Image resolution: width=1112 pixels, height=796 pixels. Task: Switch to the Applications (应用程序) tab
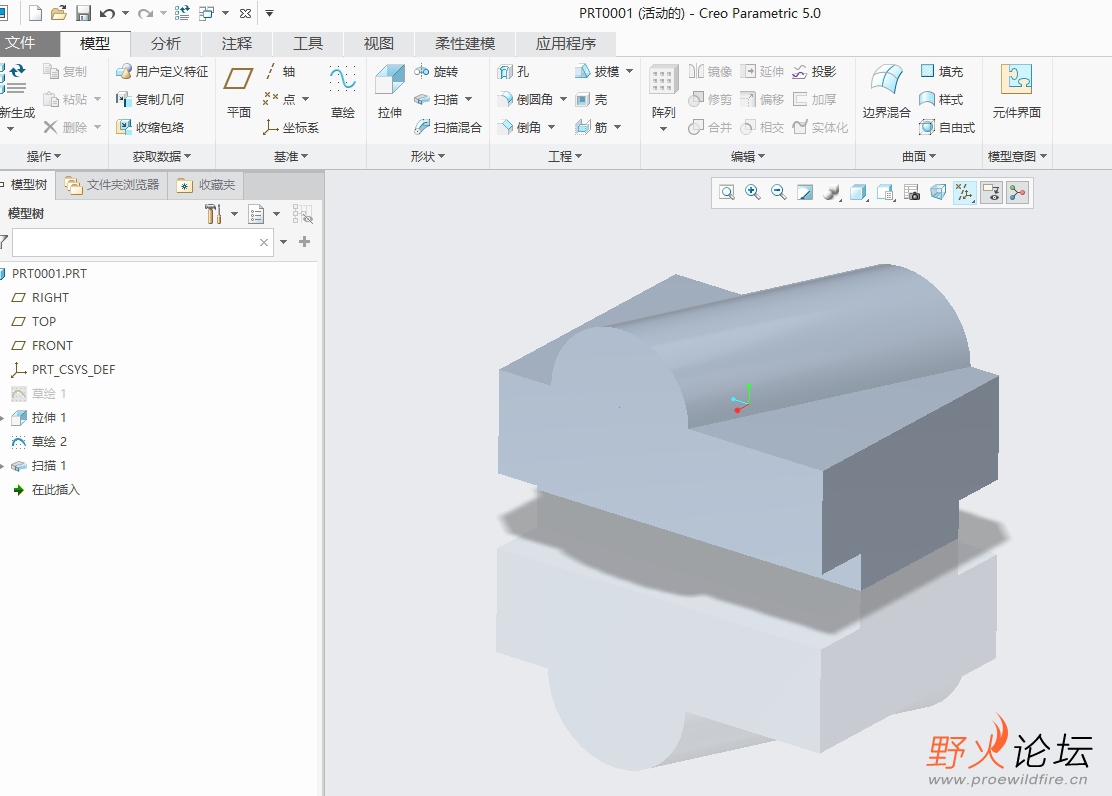pos(566,43)
